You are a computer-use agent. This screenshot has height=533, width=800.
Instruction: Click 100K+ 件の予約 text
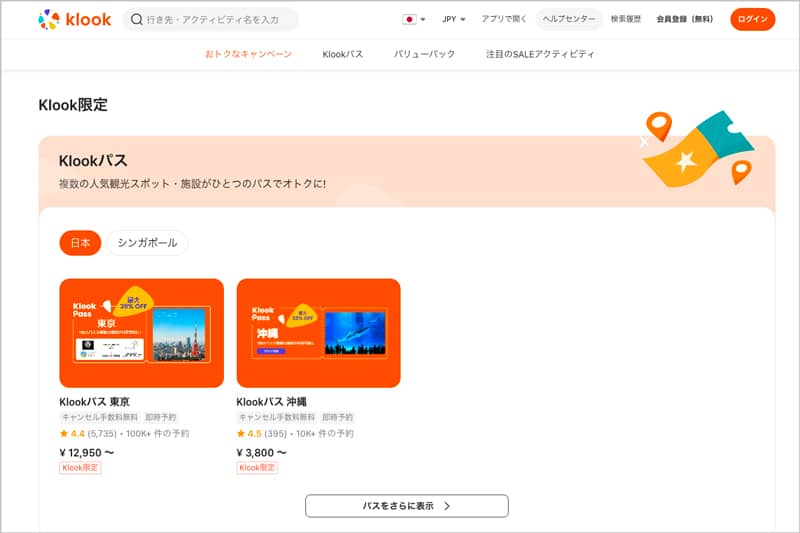tap(157, 434)
